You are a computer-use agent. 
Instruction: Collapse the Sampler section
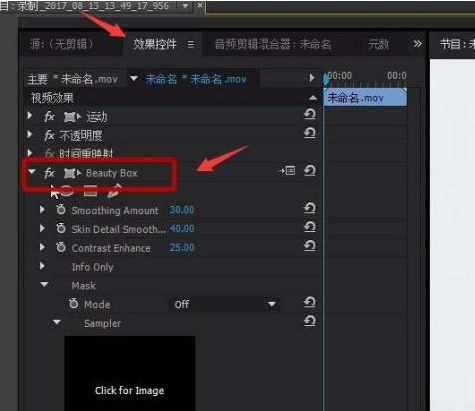click(57, 322)
